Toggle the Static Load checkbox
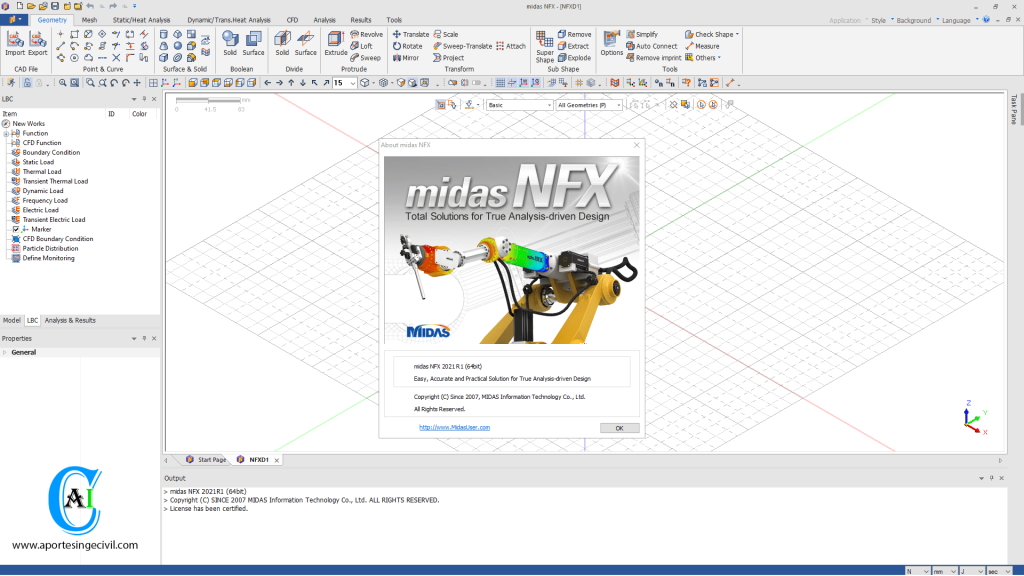 pos(15,162)
